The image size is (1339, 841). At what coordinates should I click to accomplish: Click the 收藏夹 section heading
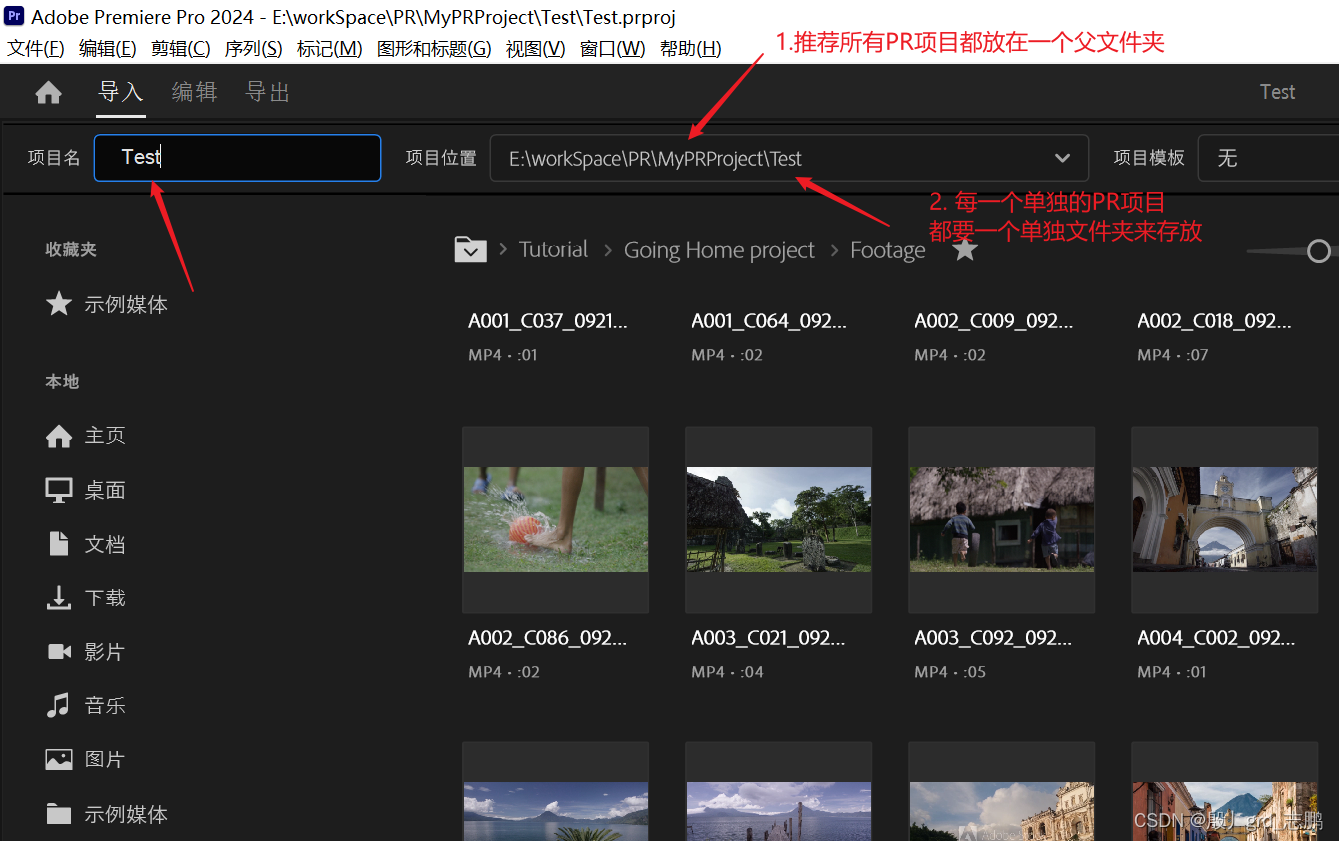click(71, 249)
